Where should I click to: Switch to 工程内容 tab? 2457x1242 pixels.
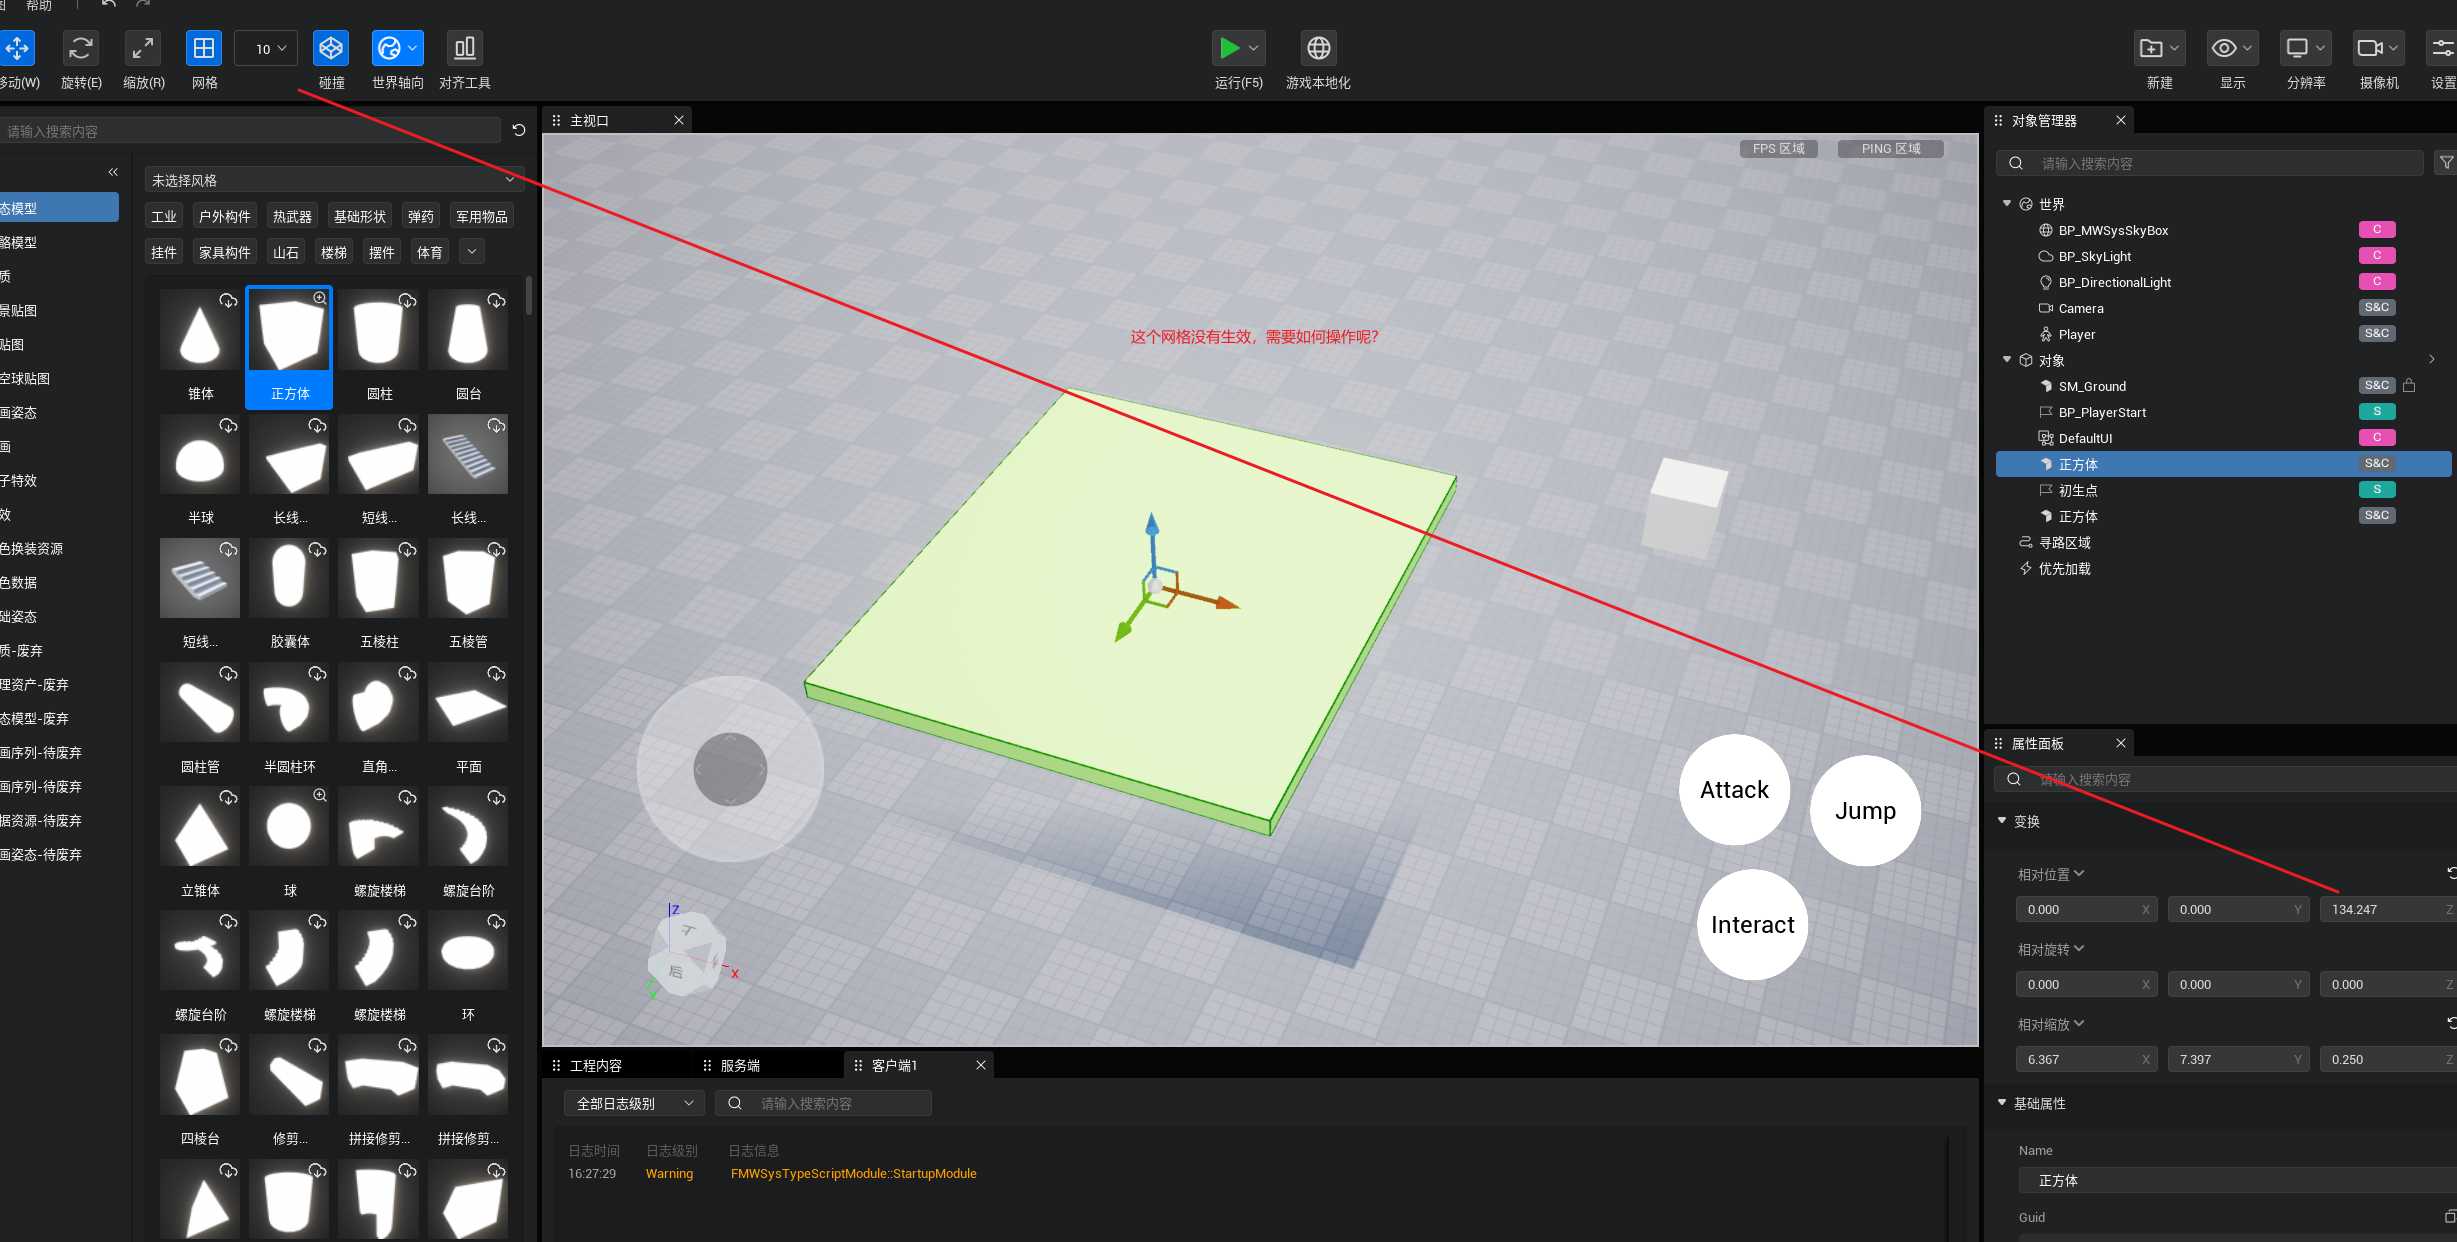tap(596, 1065)
